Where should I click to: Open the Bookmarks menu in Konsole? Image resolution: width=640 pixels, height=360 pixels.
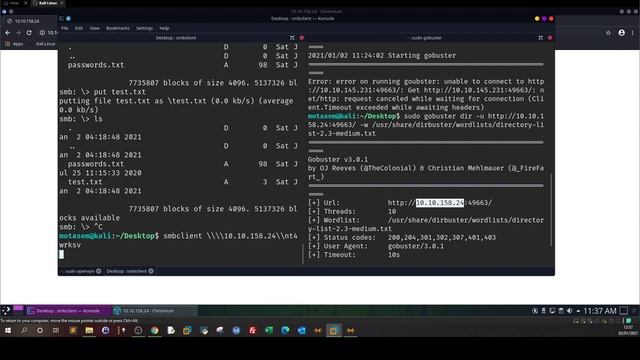pyautogui.click(x=118, y=28)
